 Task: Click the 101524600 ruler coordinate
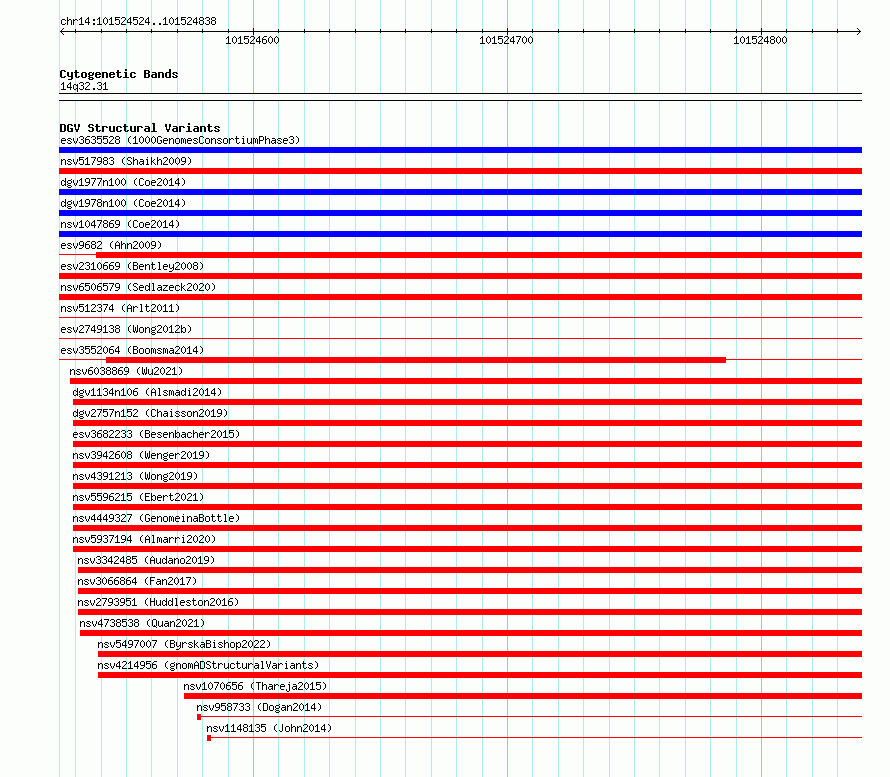point(252,40)
